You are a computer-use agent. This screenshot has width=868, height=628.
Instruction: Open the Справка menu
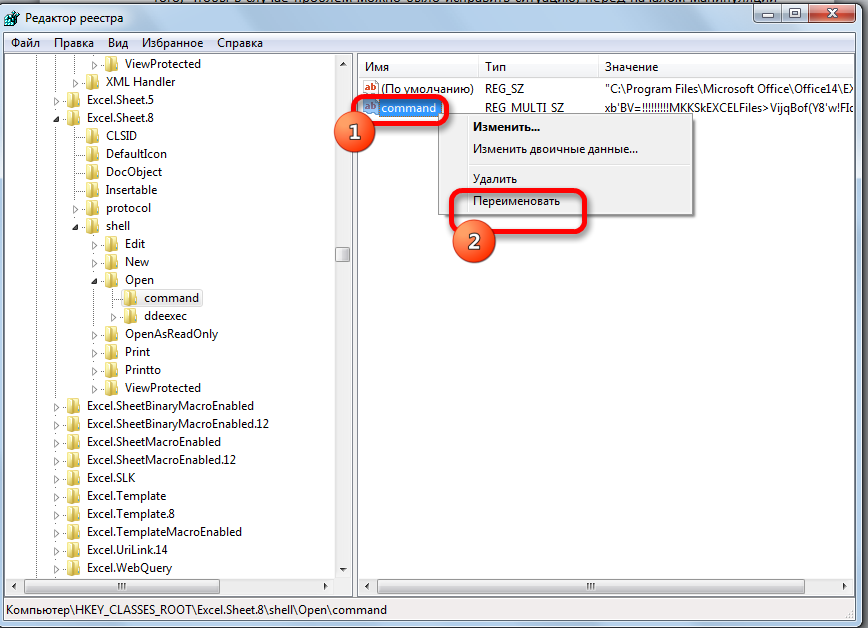(240, 43)
